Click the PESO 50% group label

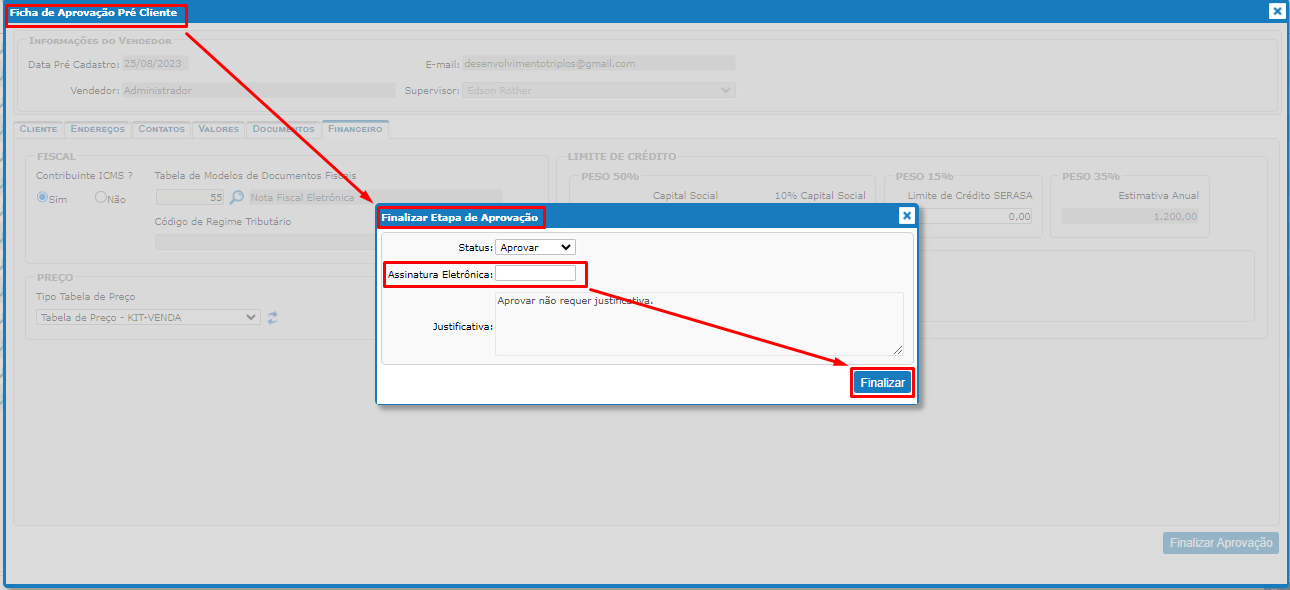click(x=610, y=177)
